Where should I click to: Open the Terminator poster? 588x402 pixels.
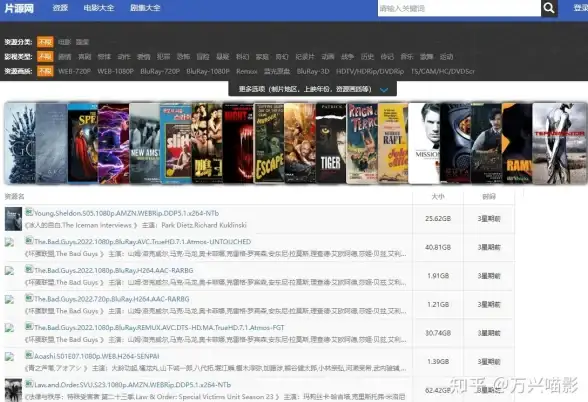560,143
